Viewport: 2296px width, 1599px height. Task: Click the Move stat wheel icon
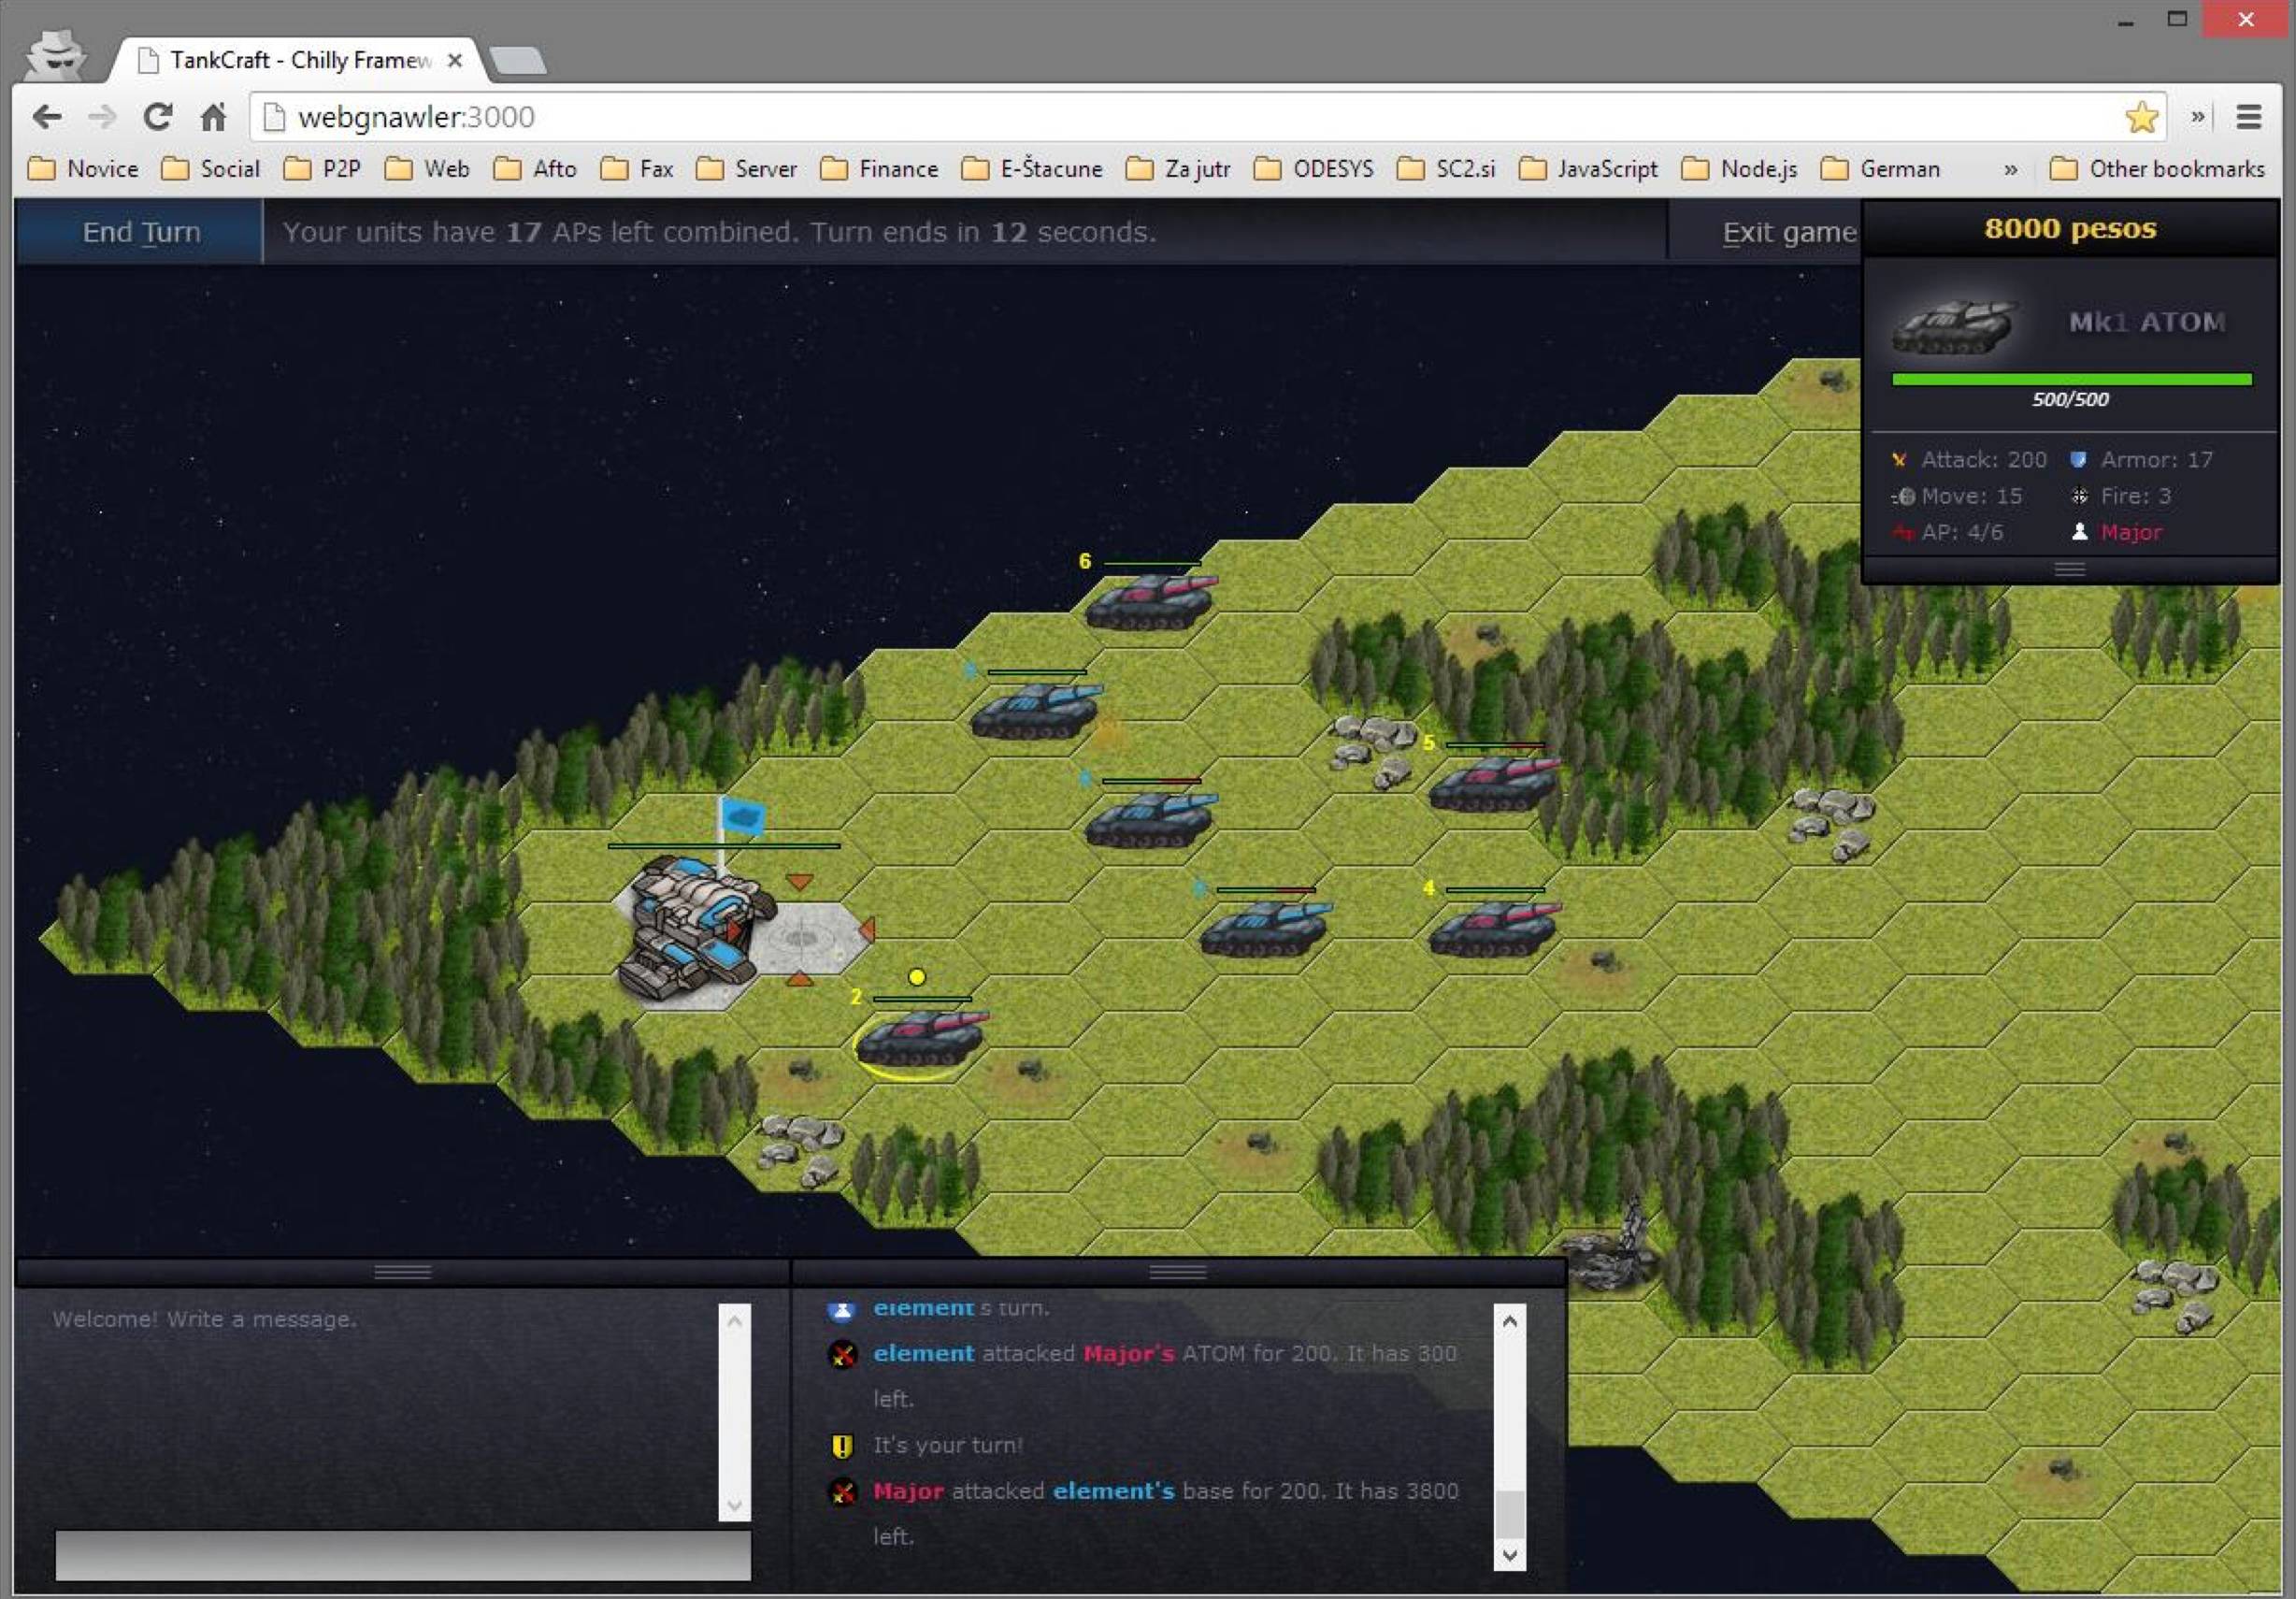1903,496
